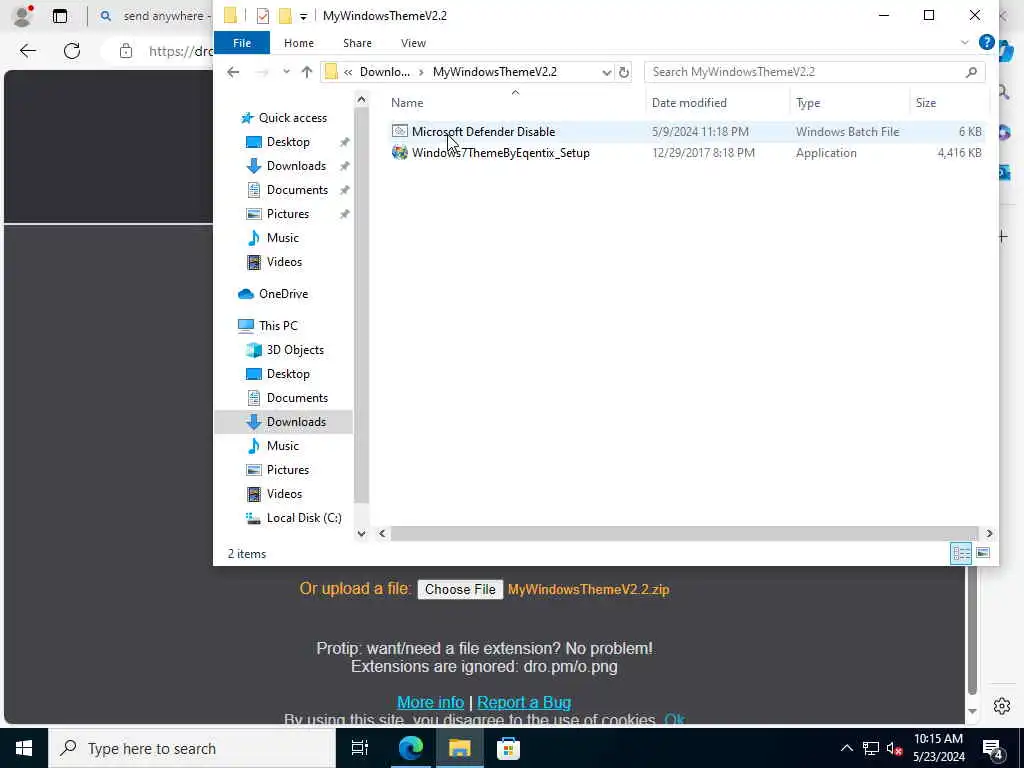Click Ok link in cookie notice
Viewport: 1024px width, 768px height.
tap(674, 720)
